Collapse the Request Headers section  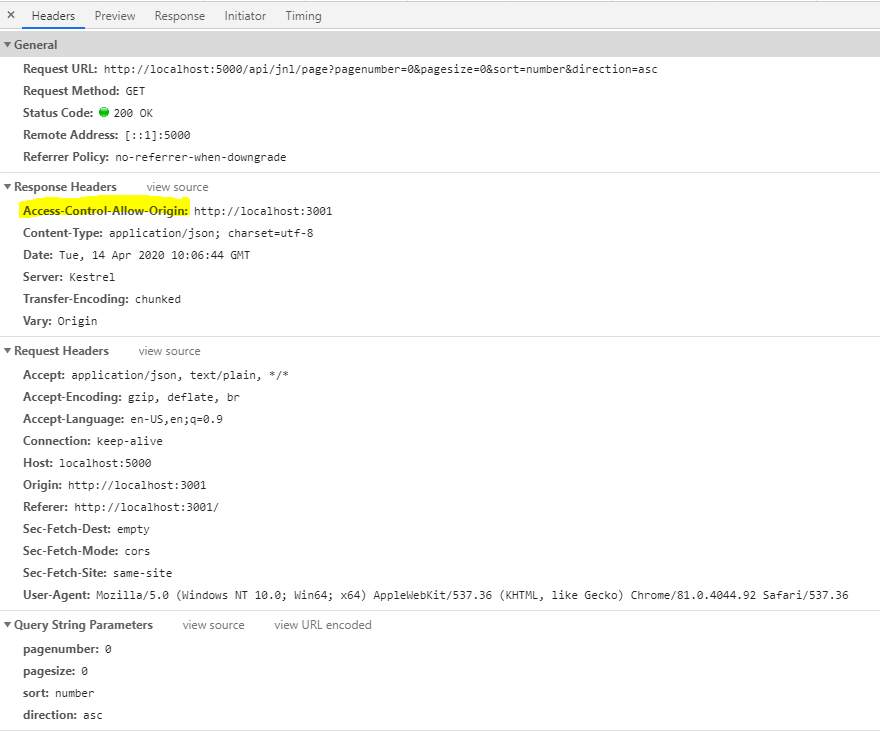(x=8, y=350)
